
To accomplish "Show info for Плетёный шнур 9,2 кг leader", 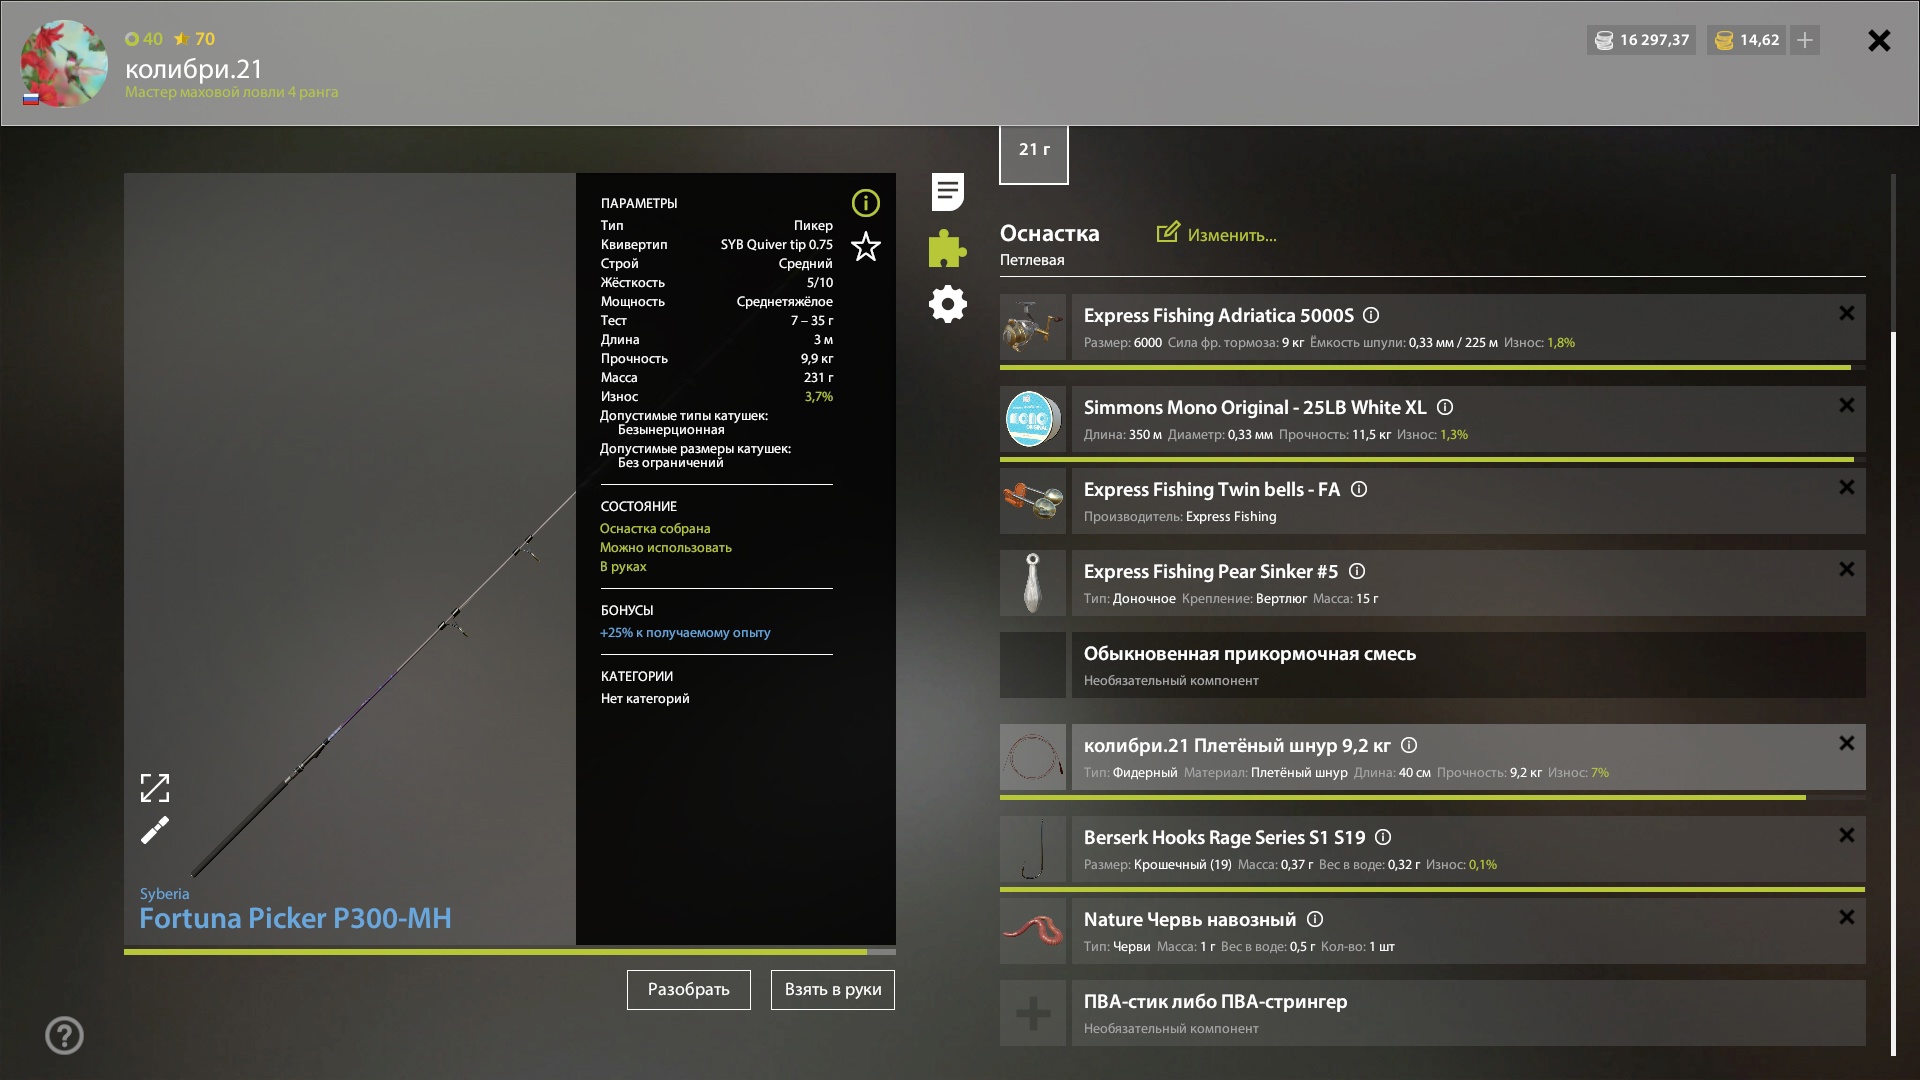I will click(1409, 745).
